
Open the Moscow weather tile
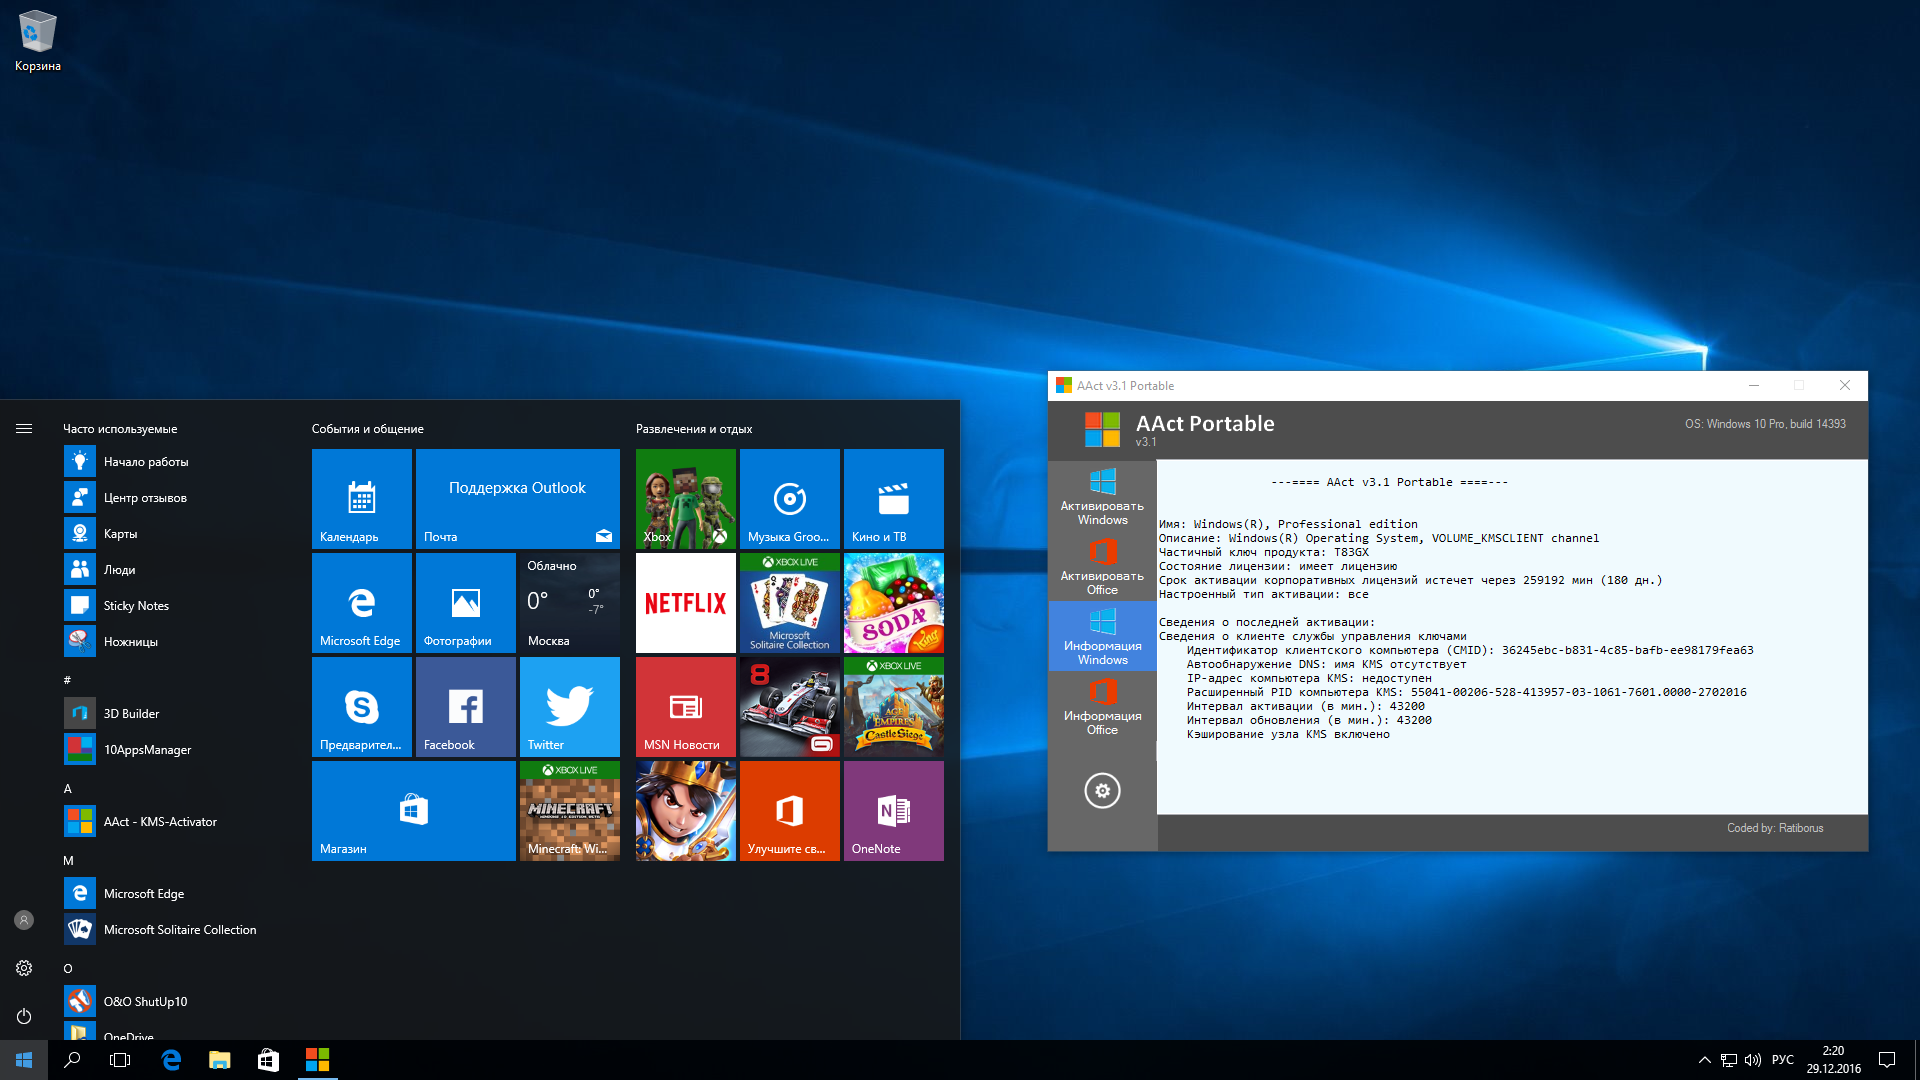pyautogui.click(x=570, y=603)
